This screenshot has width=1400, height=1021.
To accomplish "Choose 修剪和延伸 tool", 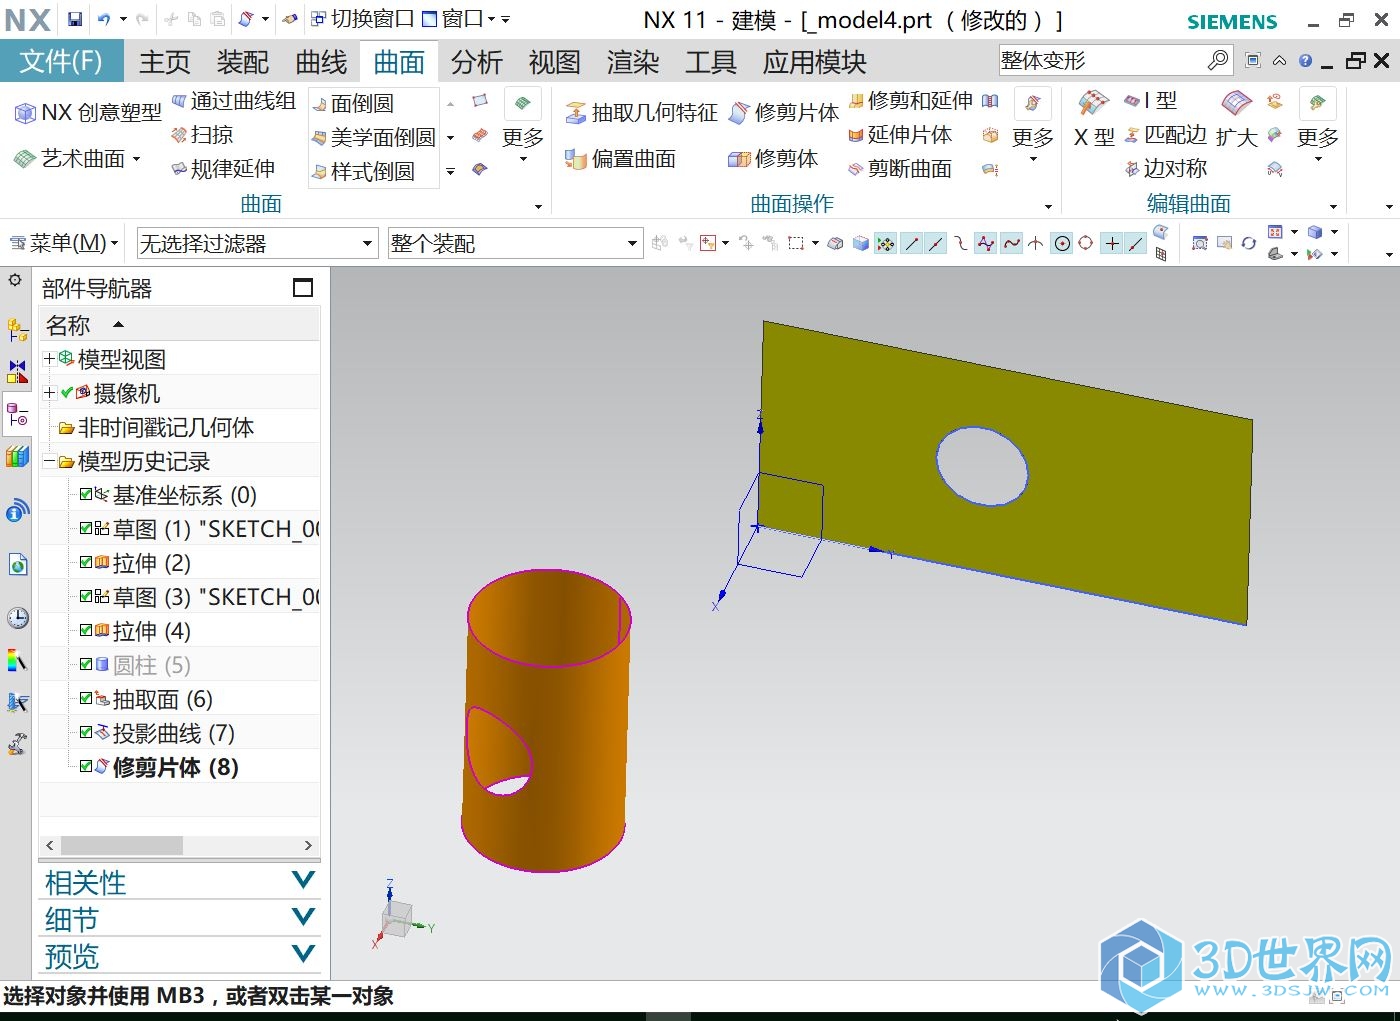I will (x=910, y=100).
